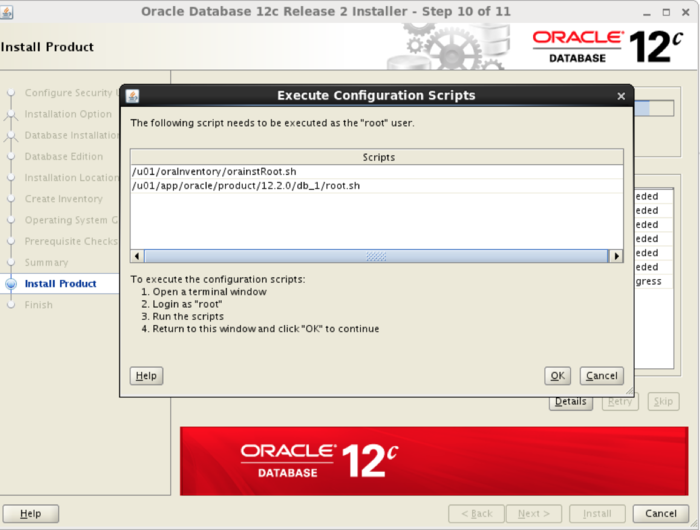Close the Oracle installer window
Screen dimensions: 700x530
pos(686,13)
